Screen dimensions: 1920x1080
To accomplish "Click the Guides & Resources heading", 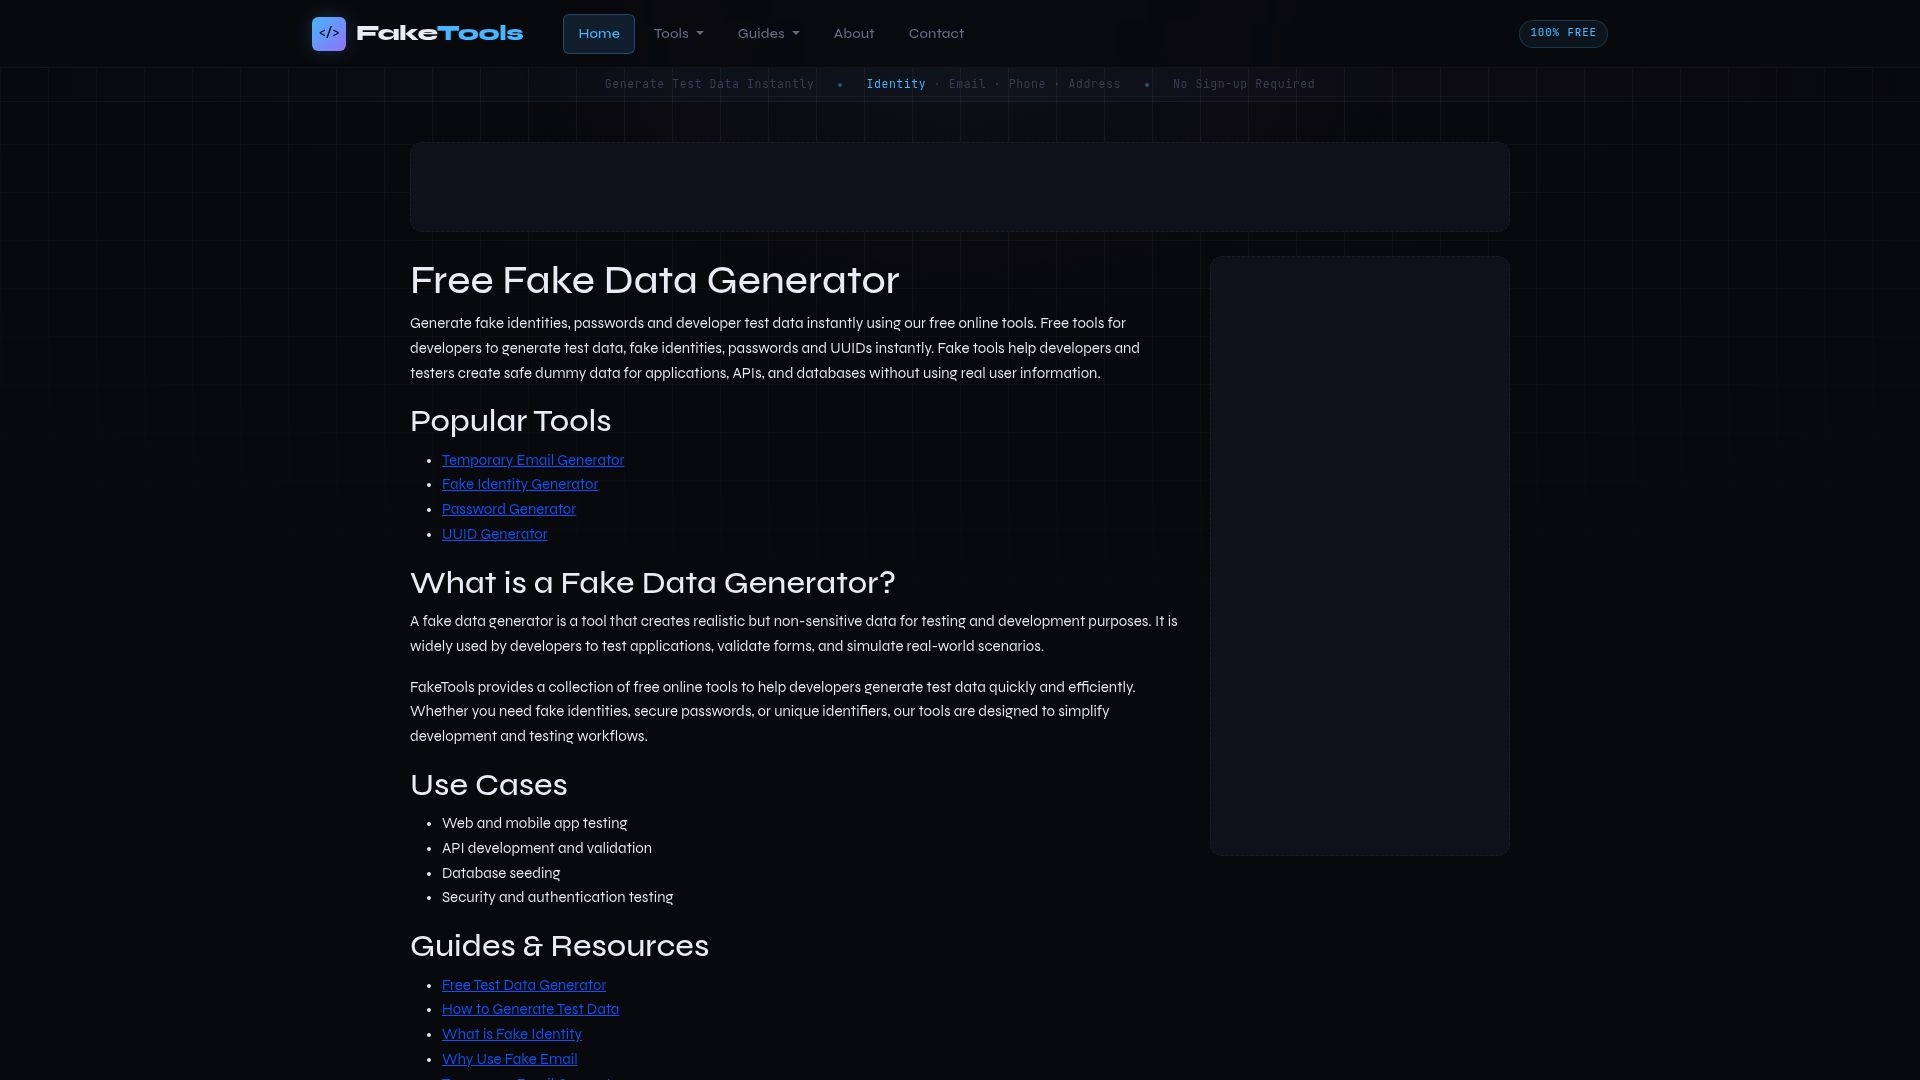I will tap(559, 946).
